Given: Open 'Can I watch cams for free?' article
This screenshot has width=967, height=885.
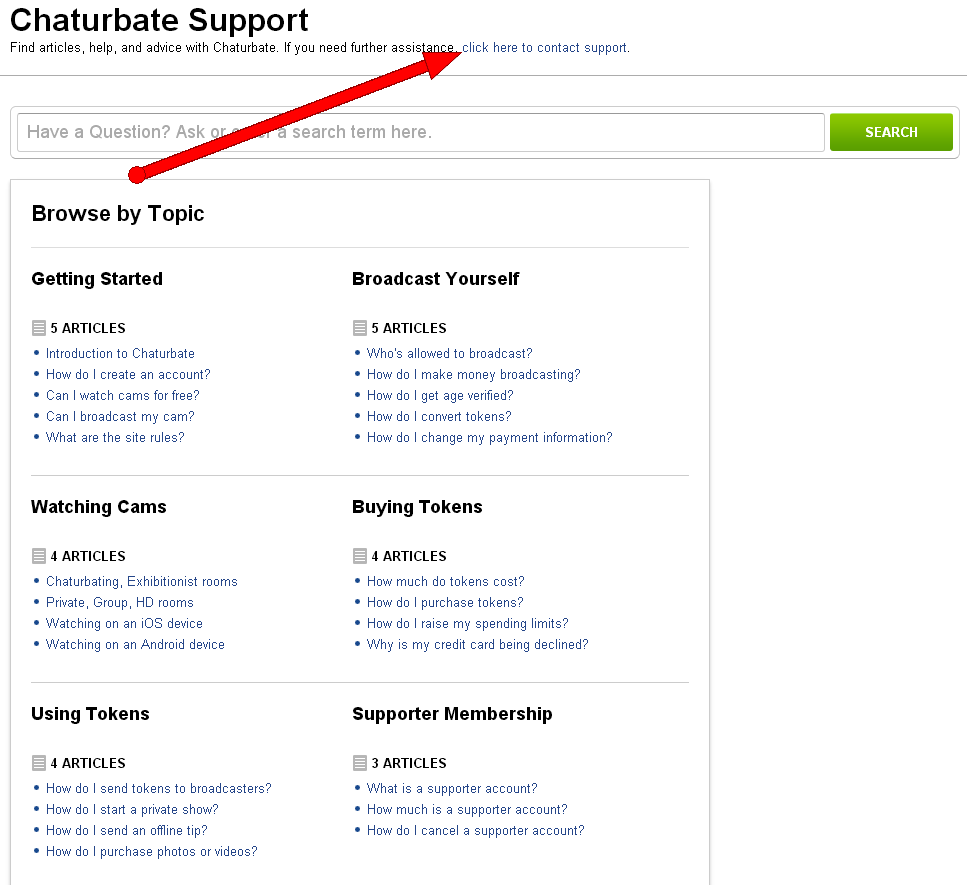Looking at the screenshot, I should click(123, 395).
